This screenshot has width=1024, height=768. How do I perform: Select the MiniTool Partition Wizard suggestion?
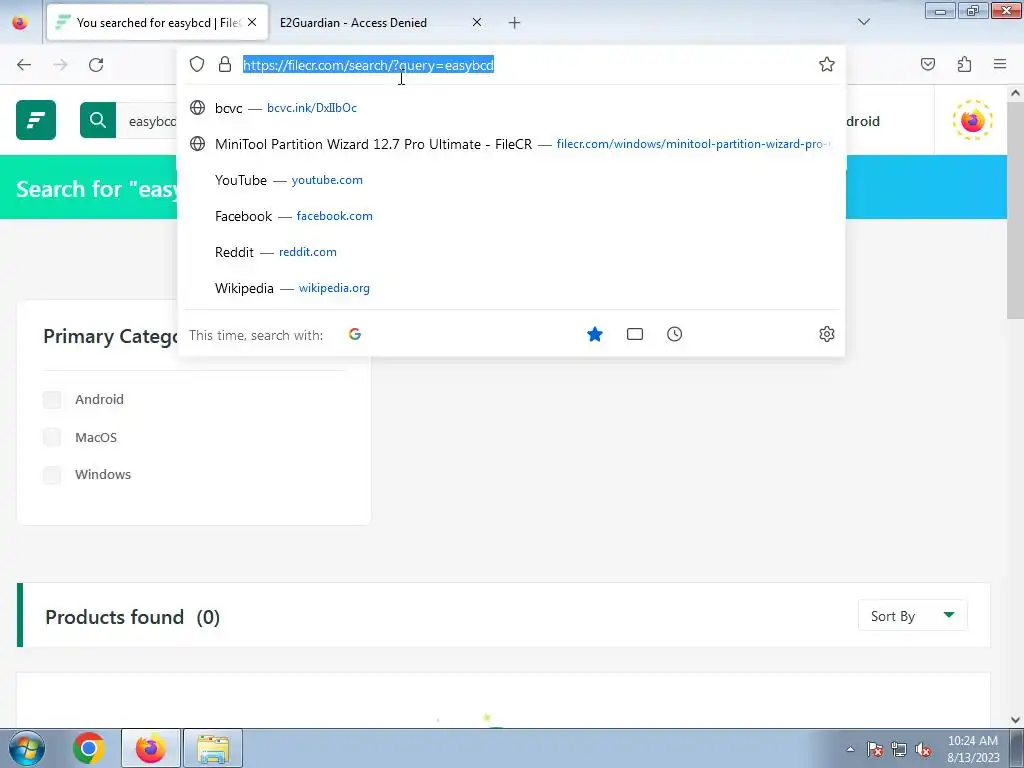point(511,144)
